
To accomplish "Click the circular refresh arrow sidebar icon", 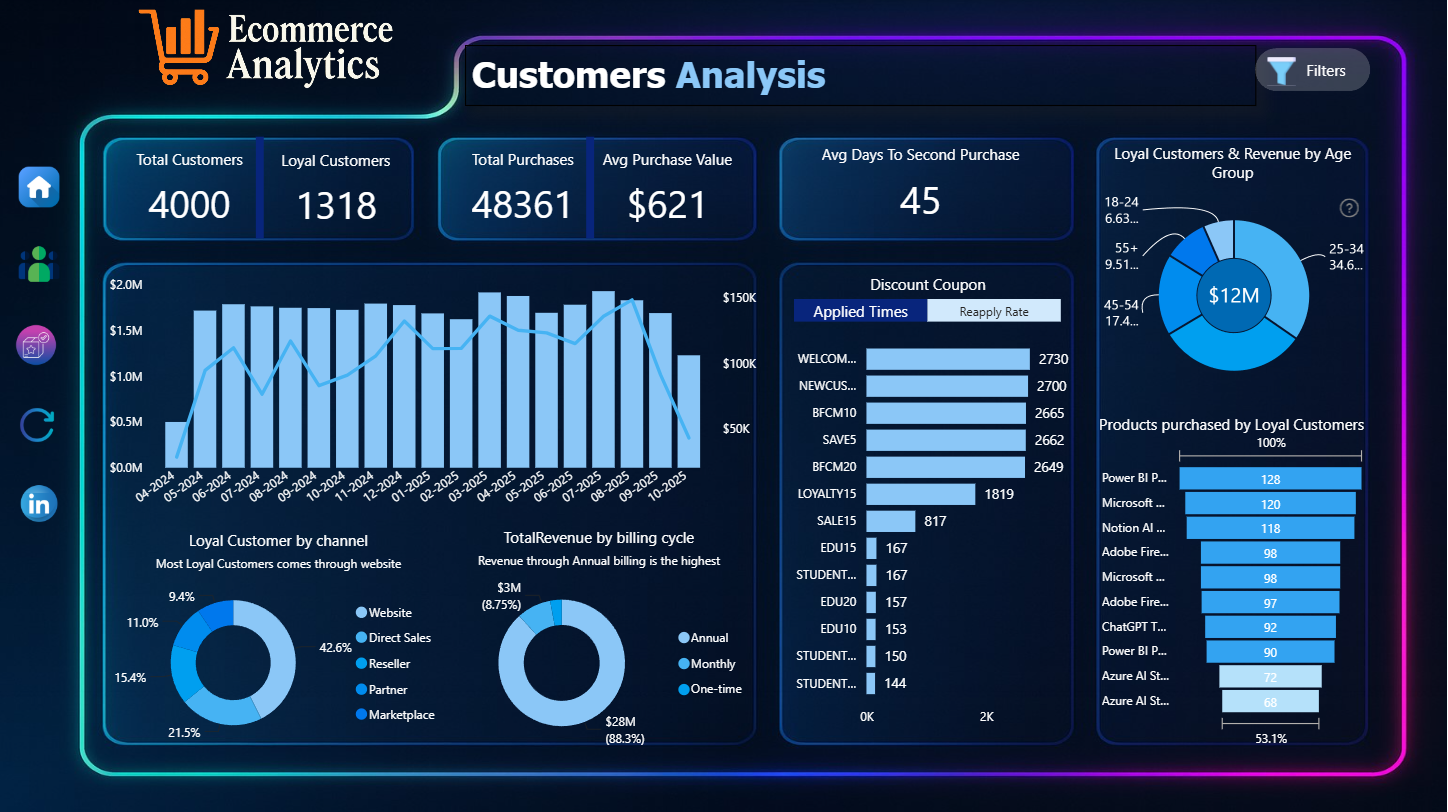I will (x=37, y=425).
